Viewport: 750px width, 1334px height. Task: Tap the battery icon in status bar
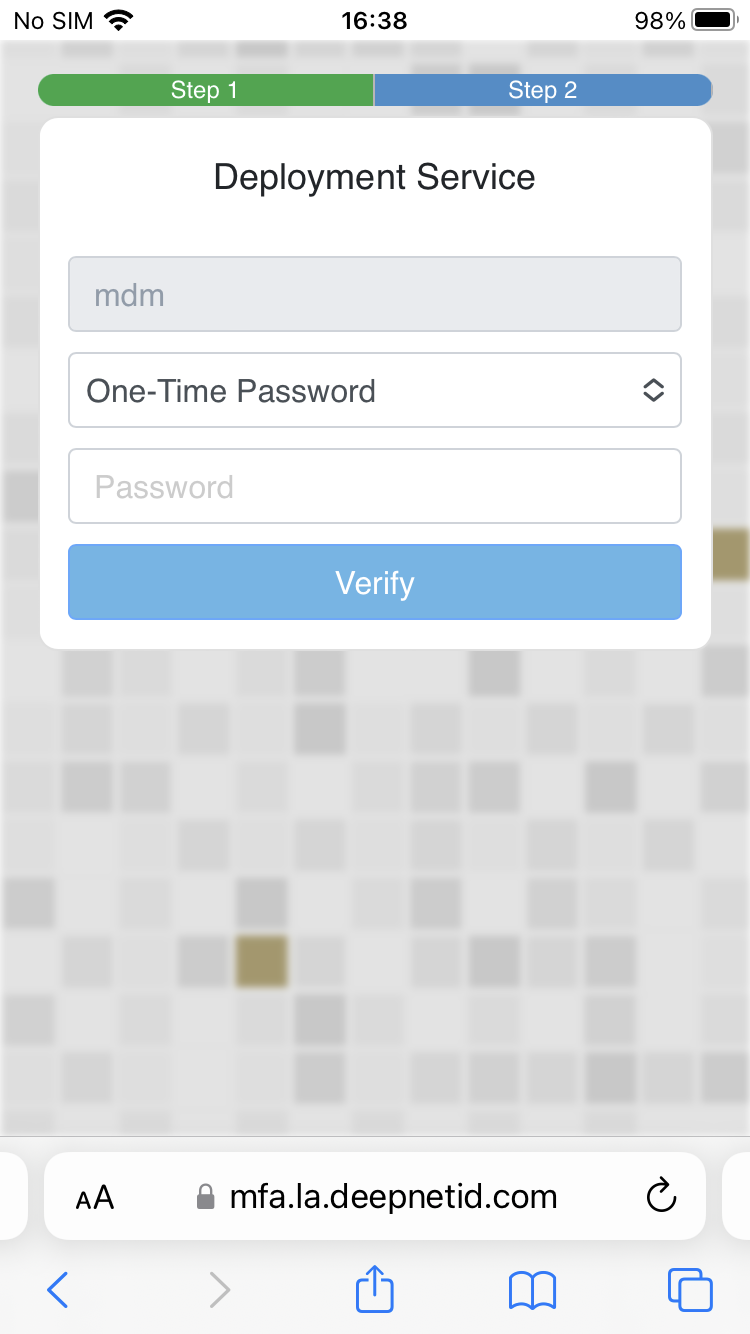(x=713, y=20)
